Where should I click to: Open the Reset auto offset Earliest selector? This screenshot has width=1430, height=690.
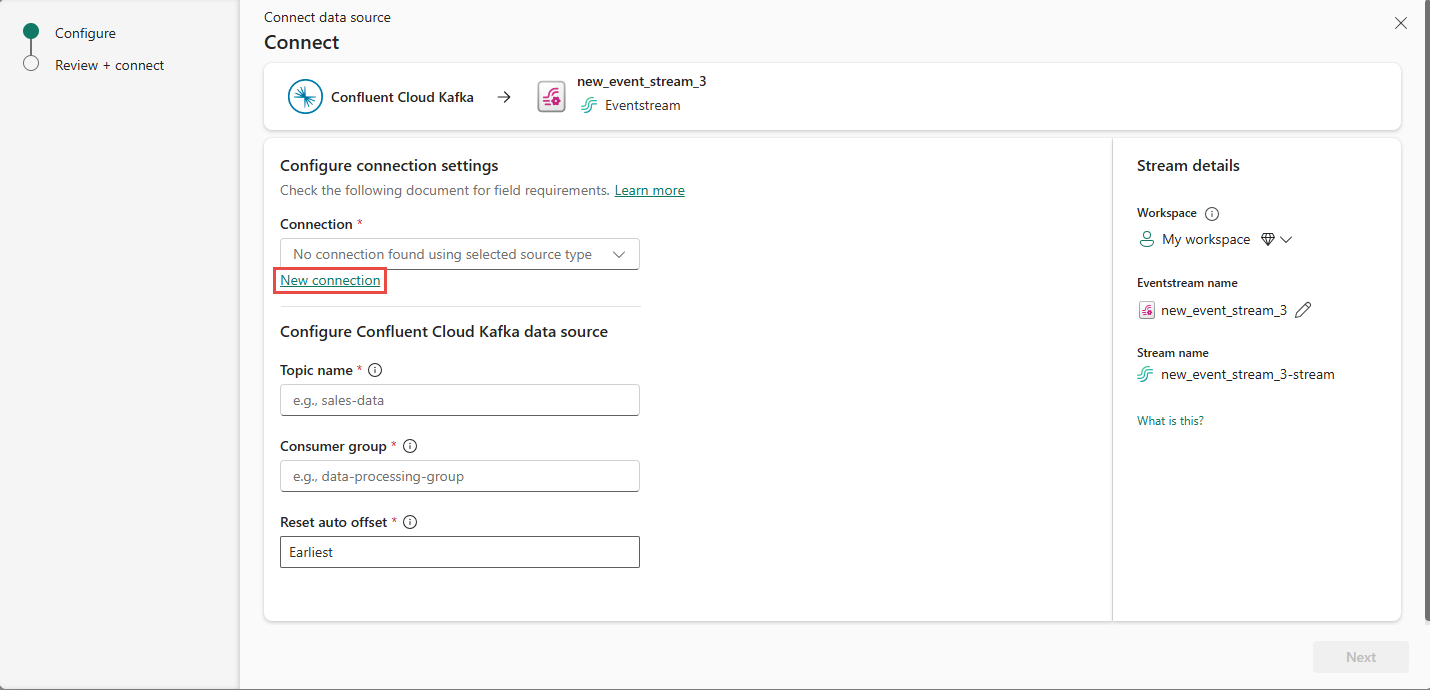(460, 552)
